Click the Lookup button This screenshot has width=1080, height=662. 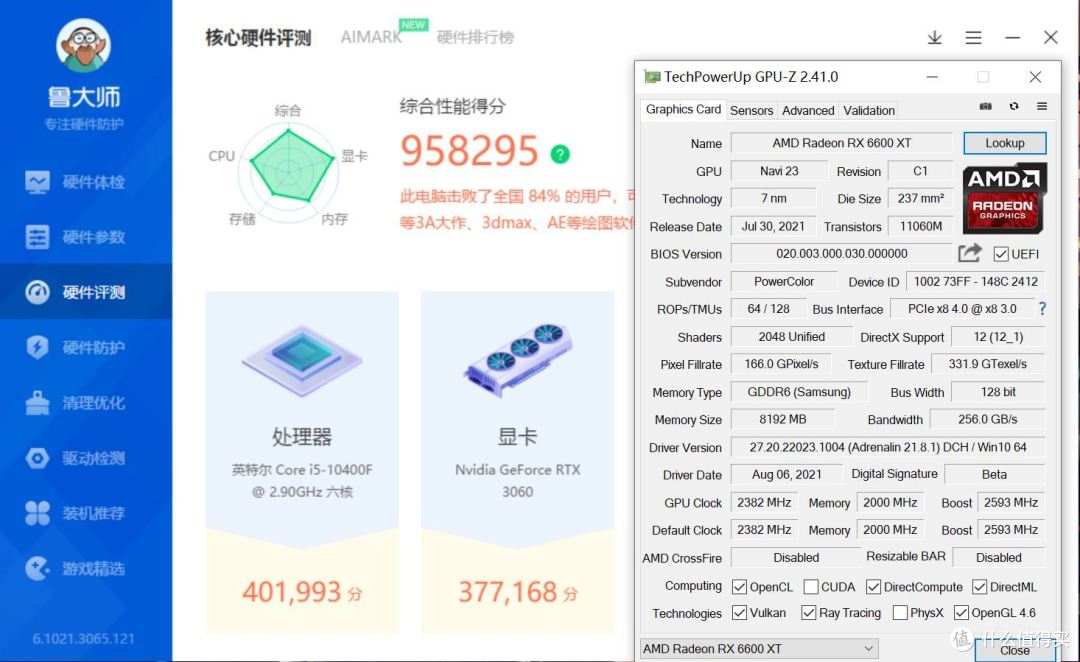pos(1004,143)
